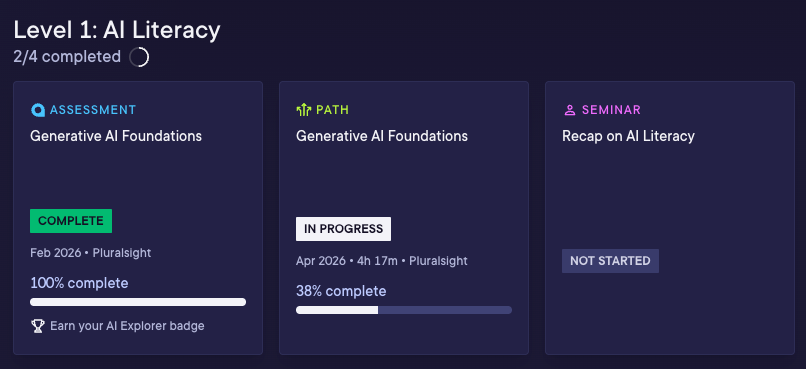This screenshot has width=806, height=369.
Task: Click the Level 1: AI Literacy heading
Action: point(117,30)
